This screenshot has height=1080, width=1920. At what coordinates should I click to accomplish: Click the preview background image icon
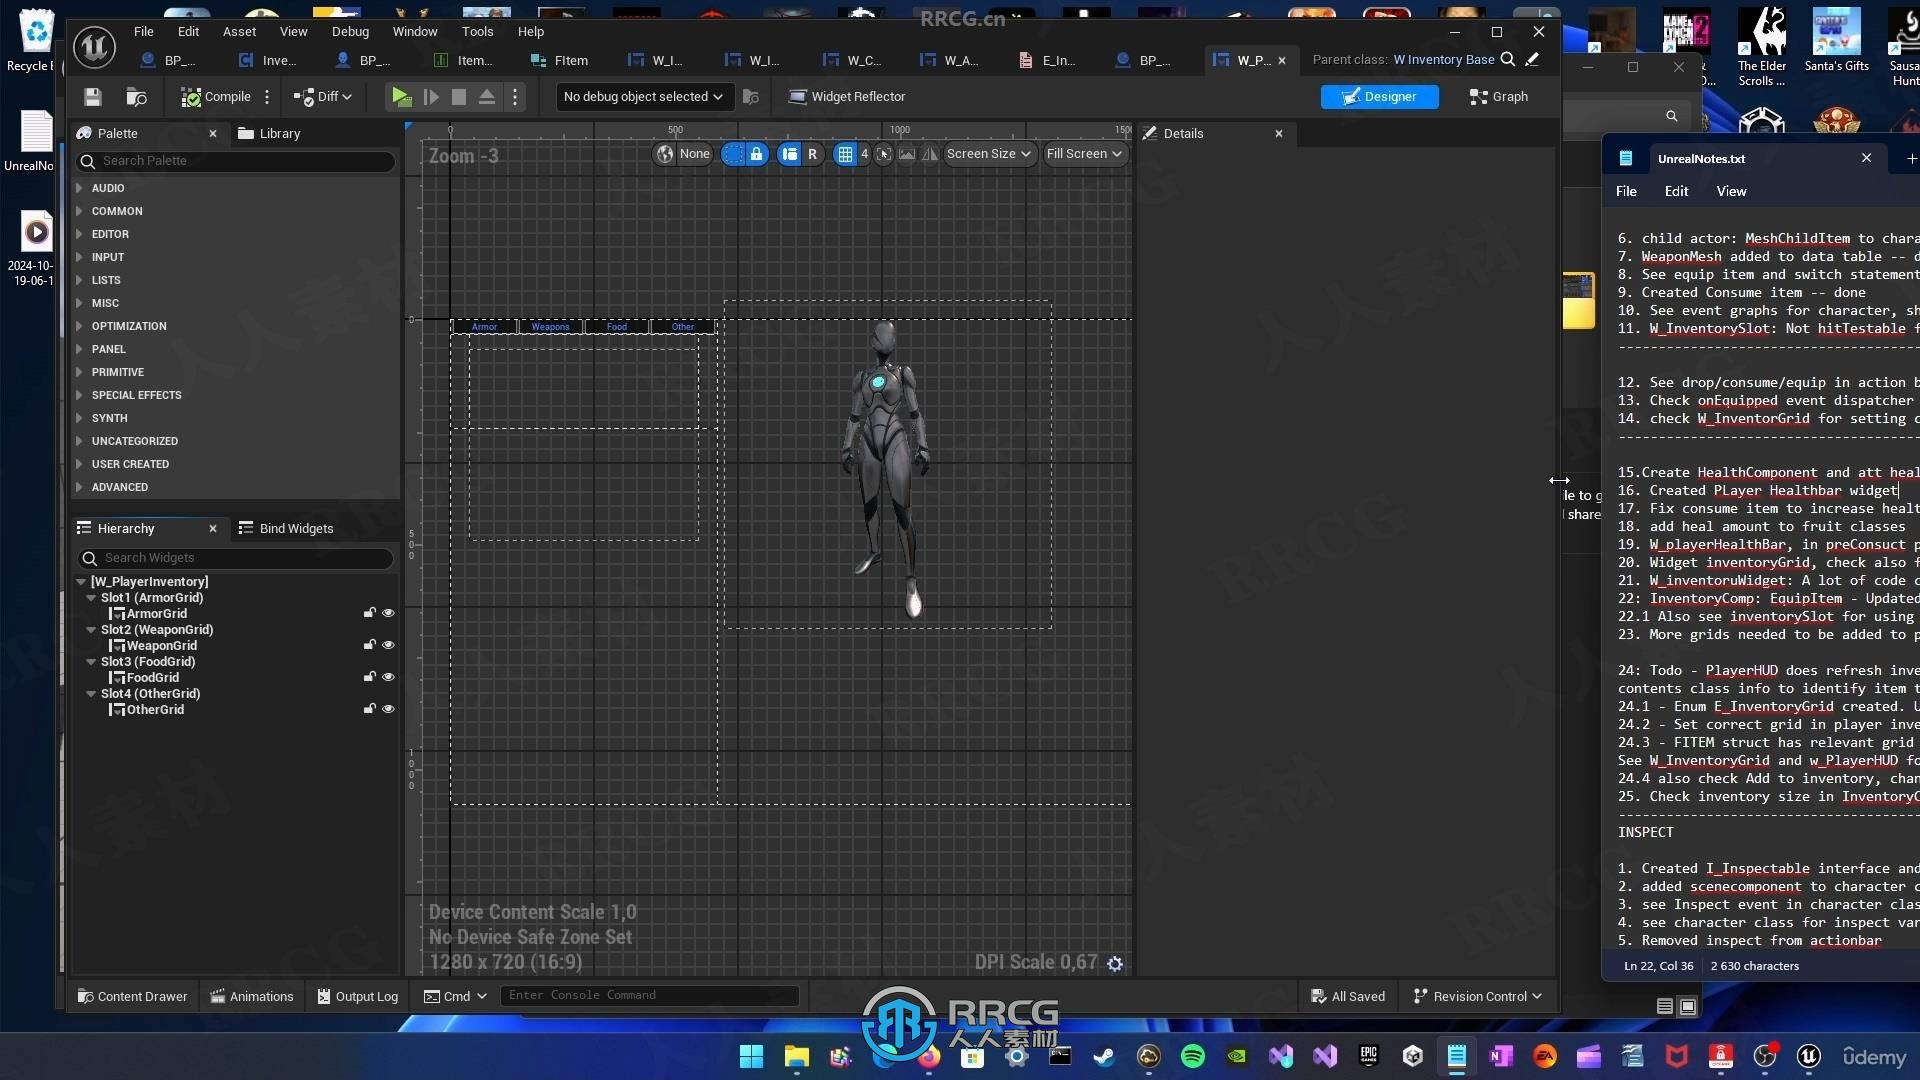point(907,154)
